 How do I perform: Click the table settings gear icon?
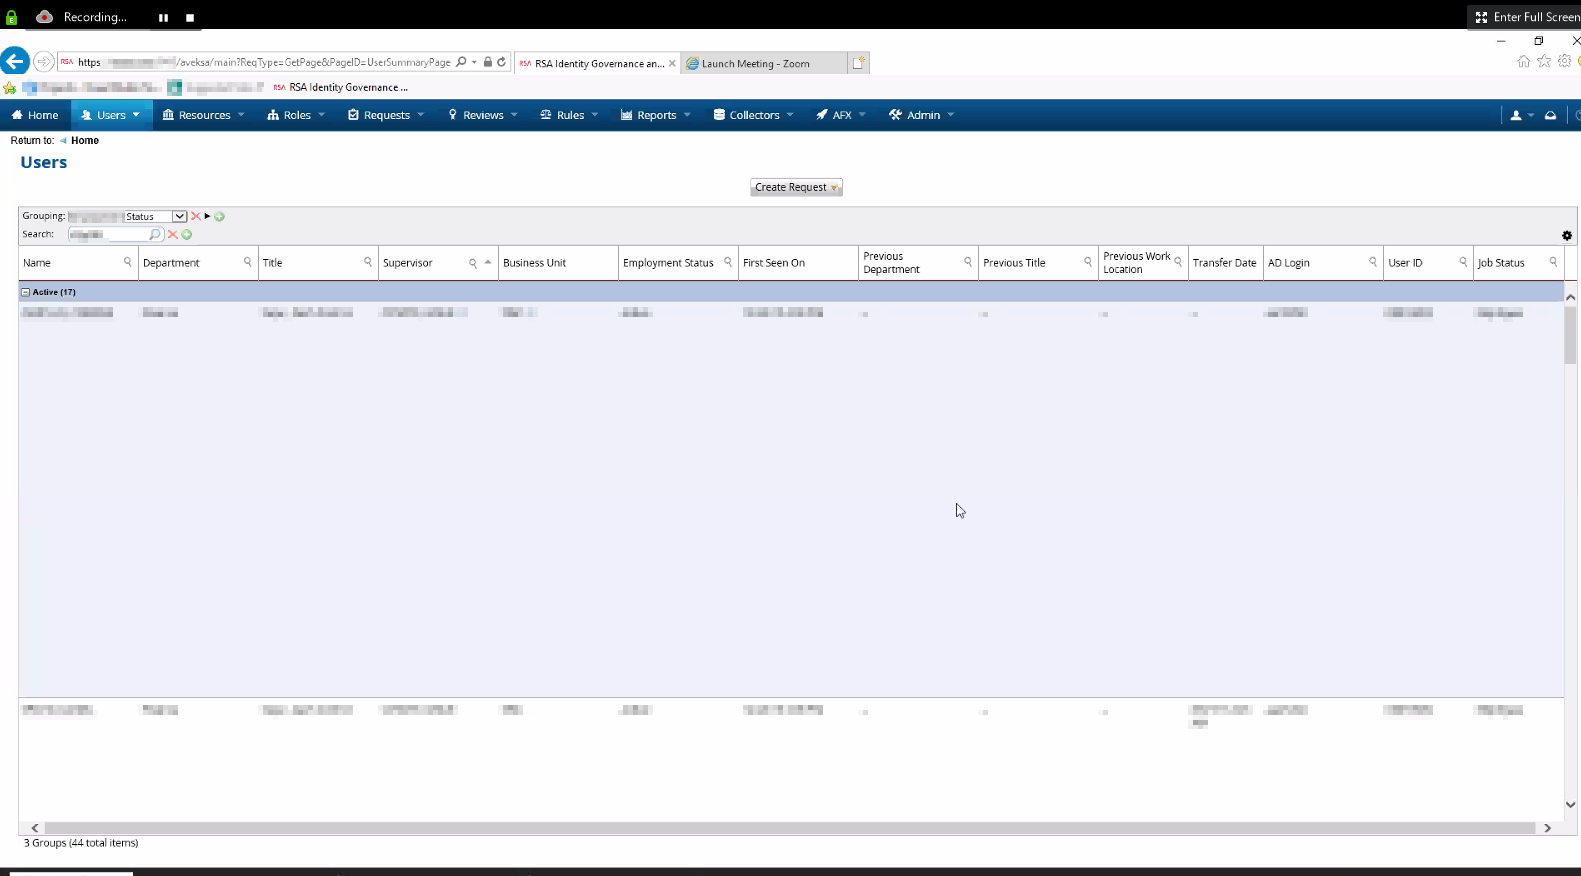tap(1566, 236)
